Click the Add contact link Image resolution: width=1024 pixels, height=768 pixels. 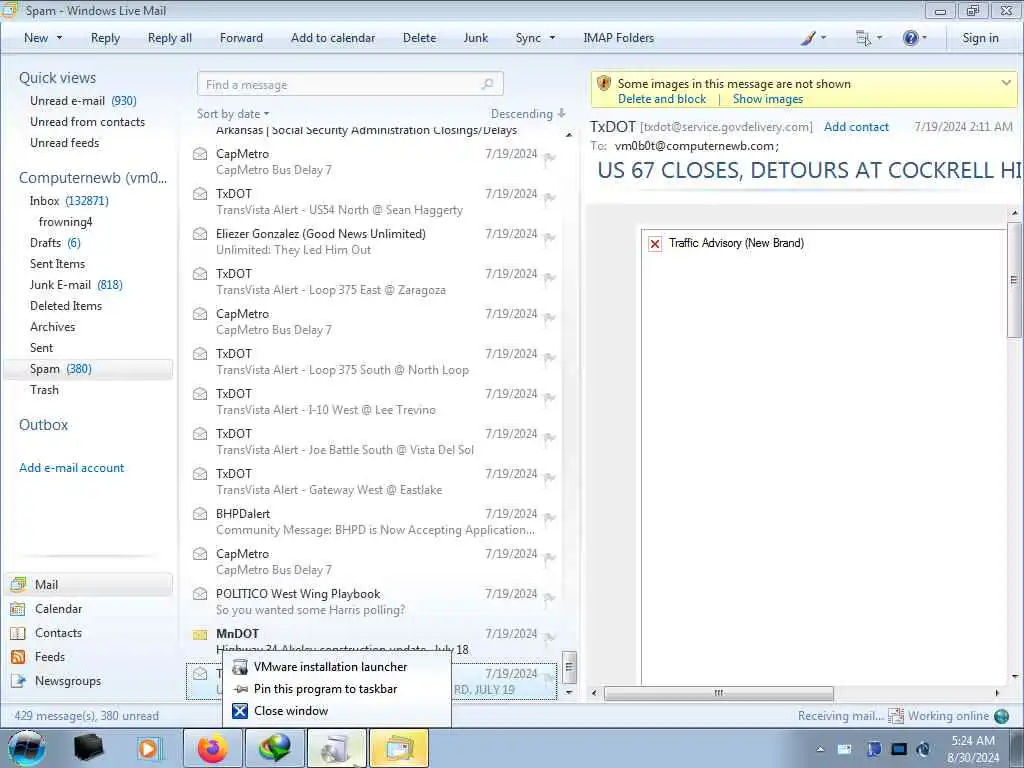(x=856, y=127)
